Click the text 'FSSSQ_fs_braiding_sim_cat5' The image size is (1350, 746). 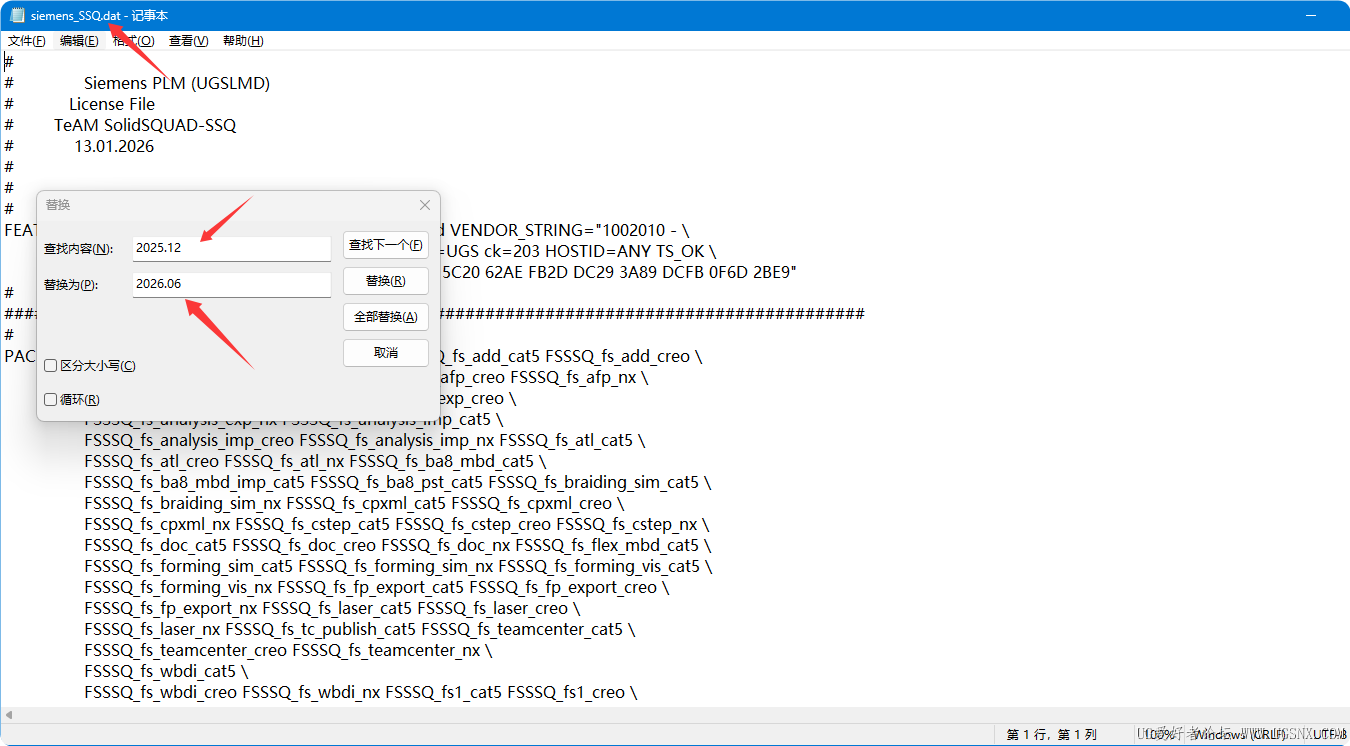coord(594,482)
